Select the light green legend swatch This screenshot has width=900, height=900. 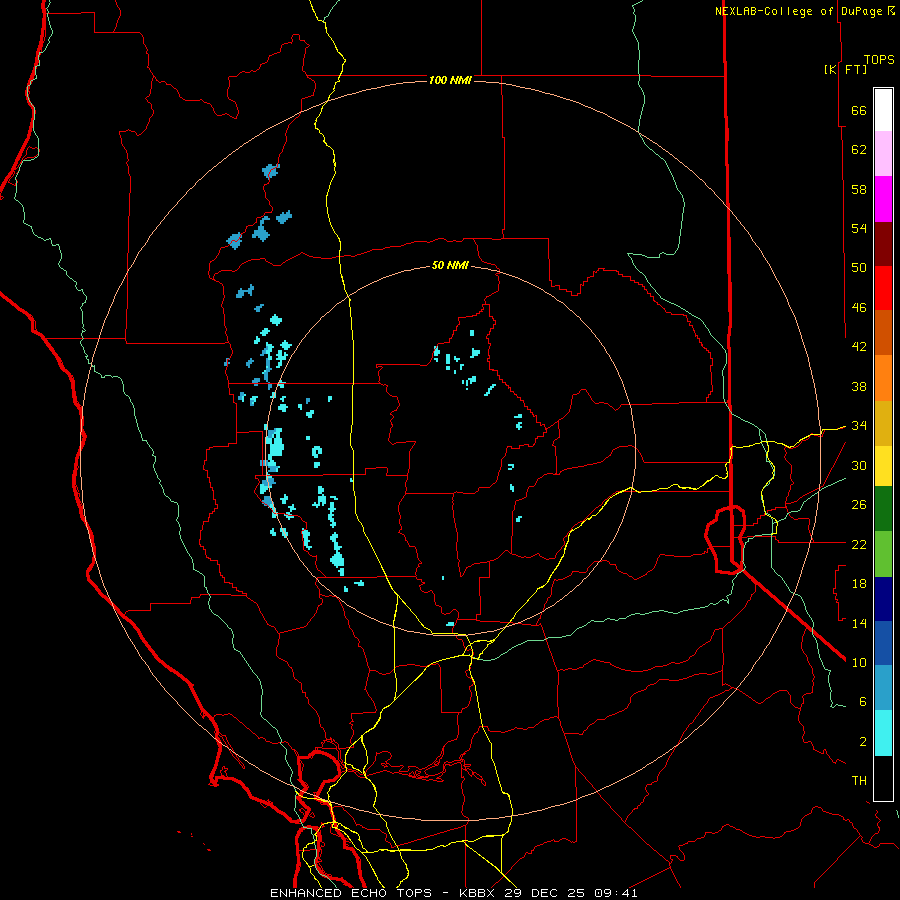click(x=883, y=554)
